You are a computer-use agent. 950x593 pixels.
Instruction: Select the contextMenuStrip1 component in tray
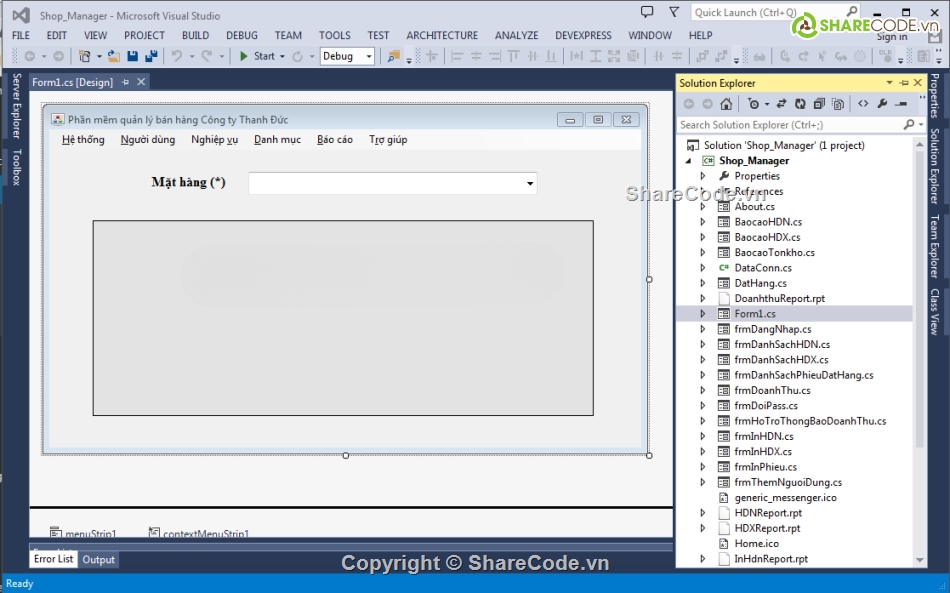coord(199,533)
